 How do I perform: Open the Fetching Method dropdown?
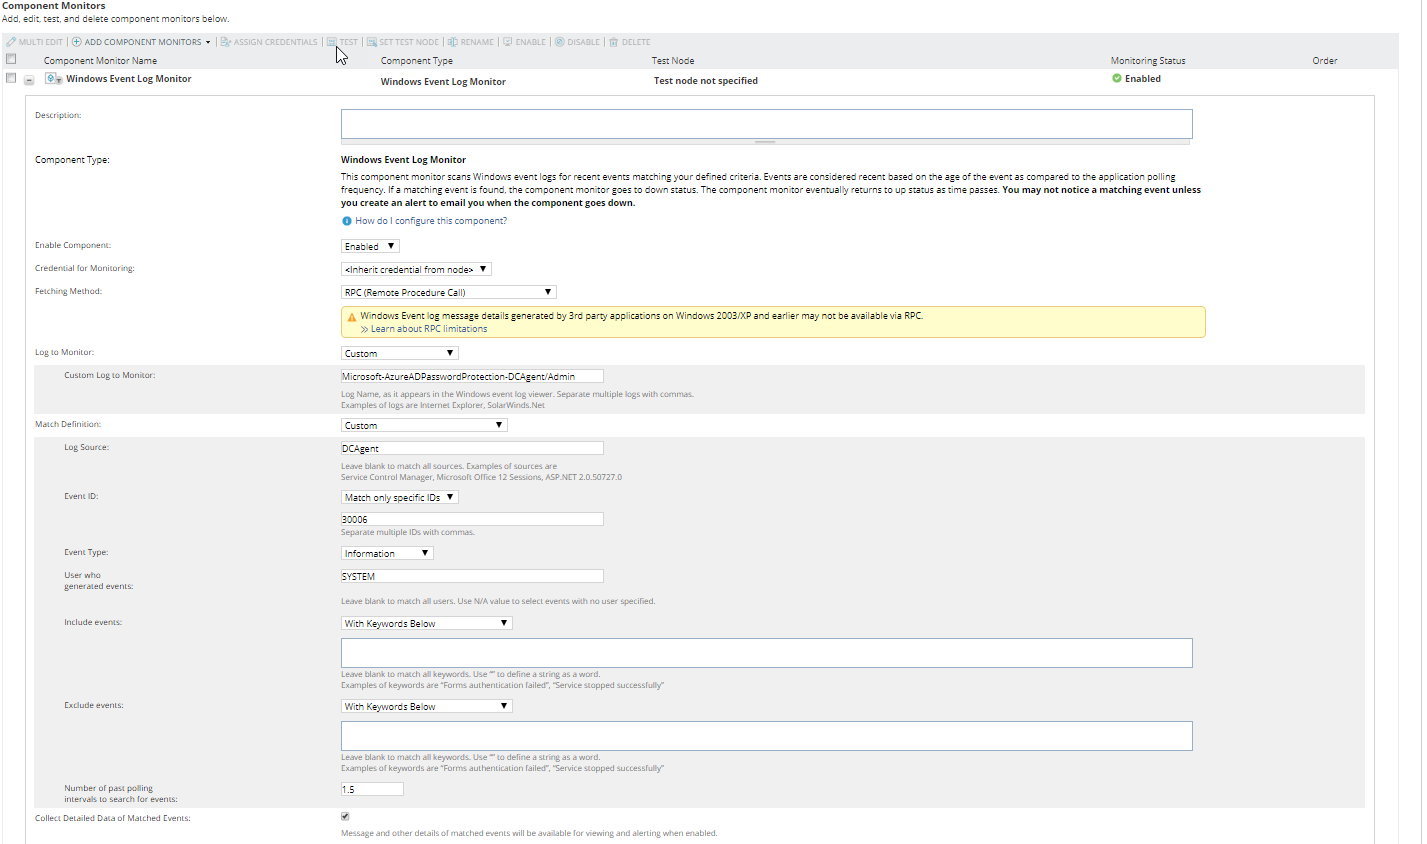click(x=448, y=292)
